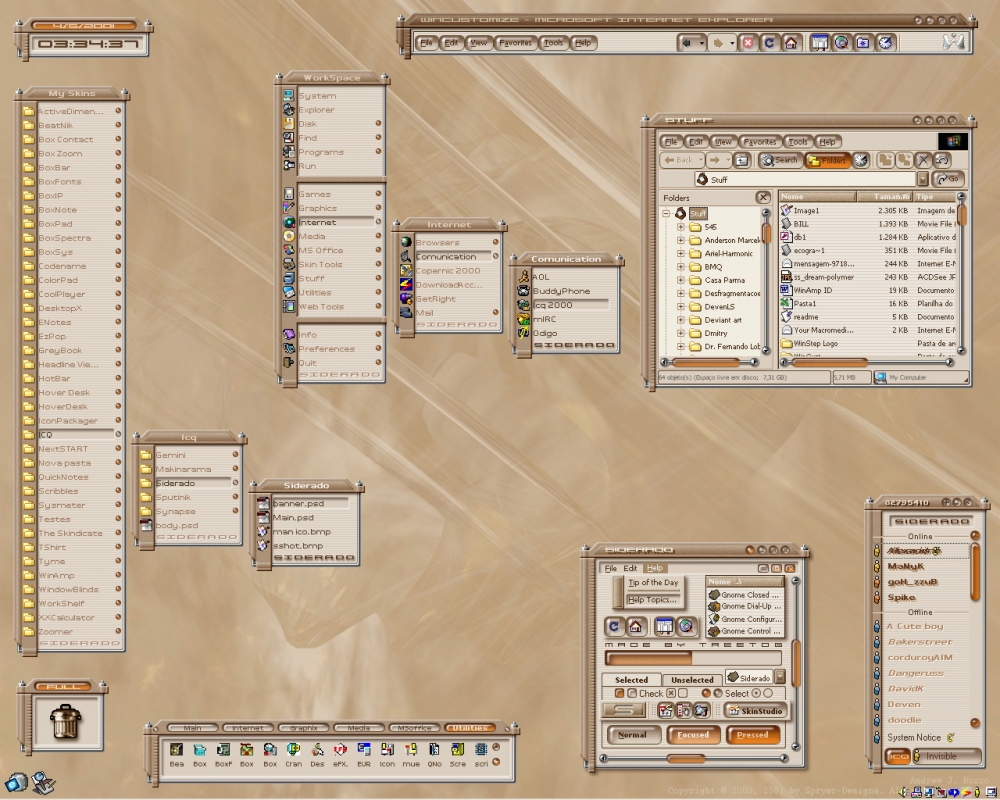The image size is (1000, 800).
Task: Expand the Dmitry folder node
Action: (680, 333)
